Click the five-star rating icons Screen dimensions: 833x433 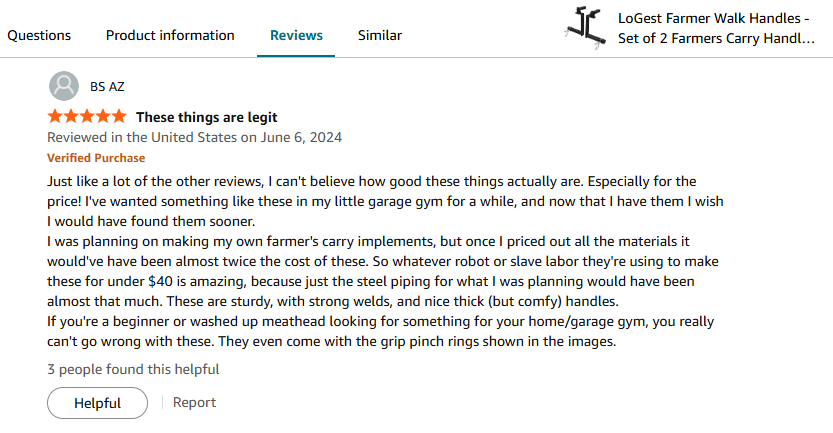point(86,117)
